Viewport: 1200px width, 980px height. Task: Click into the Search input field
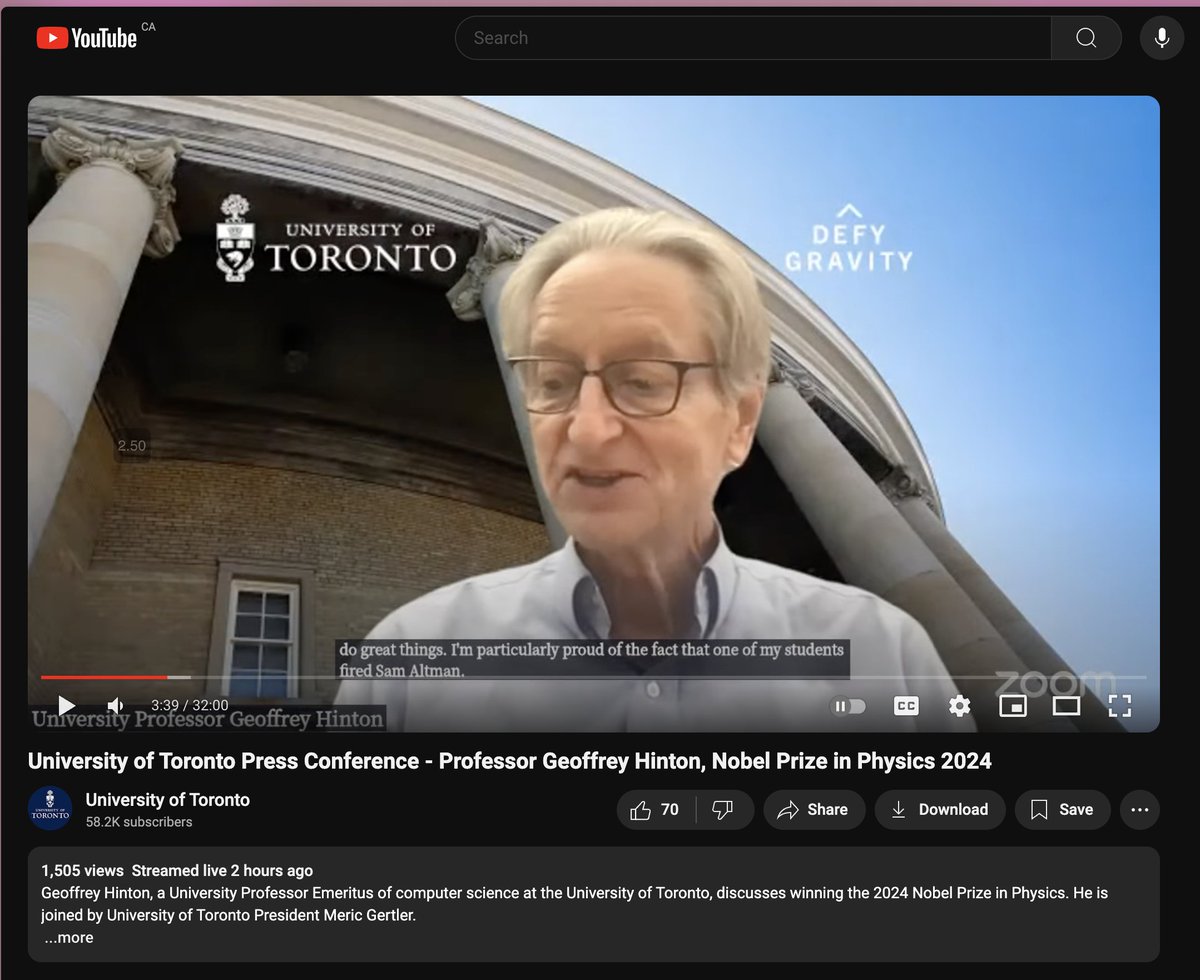pyautogui.click(x=753, y=38)
